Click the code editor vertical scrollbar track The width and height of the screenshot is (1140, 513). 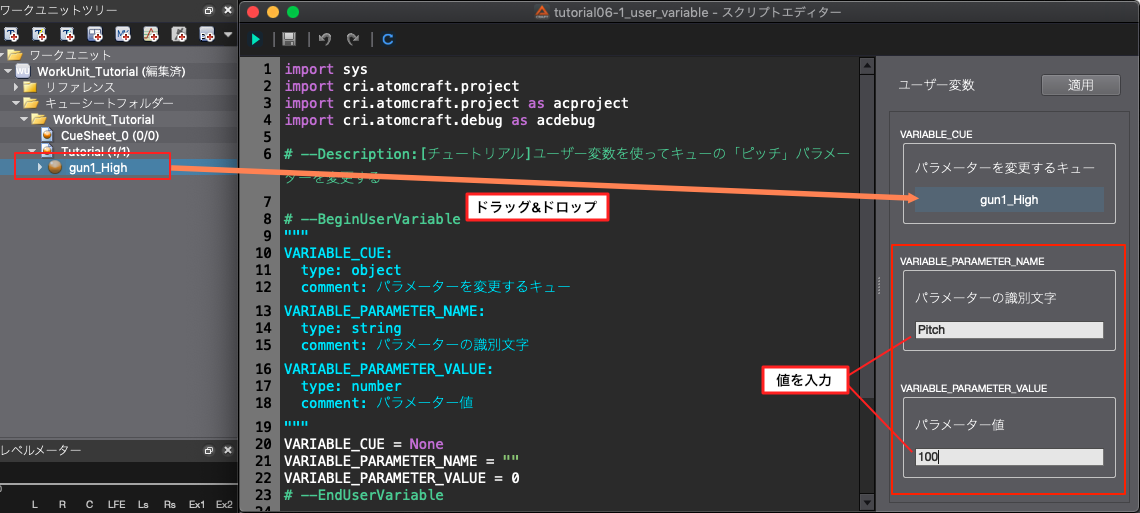(x=867, y=283)
